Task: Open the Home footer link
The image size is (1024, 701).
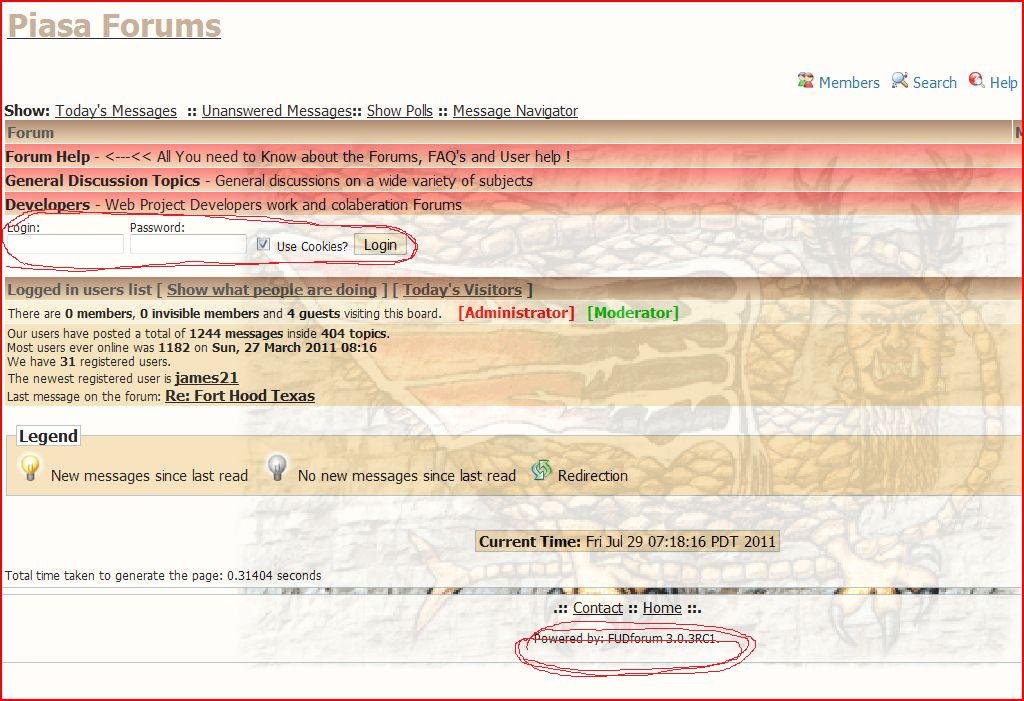Action: coord(662,608)
